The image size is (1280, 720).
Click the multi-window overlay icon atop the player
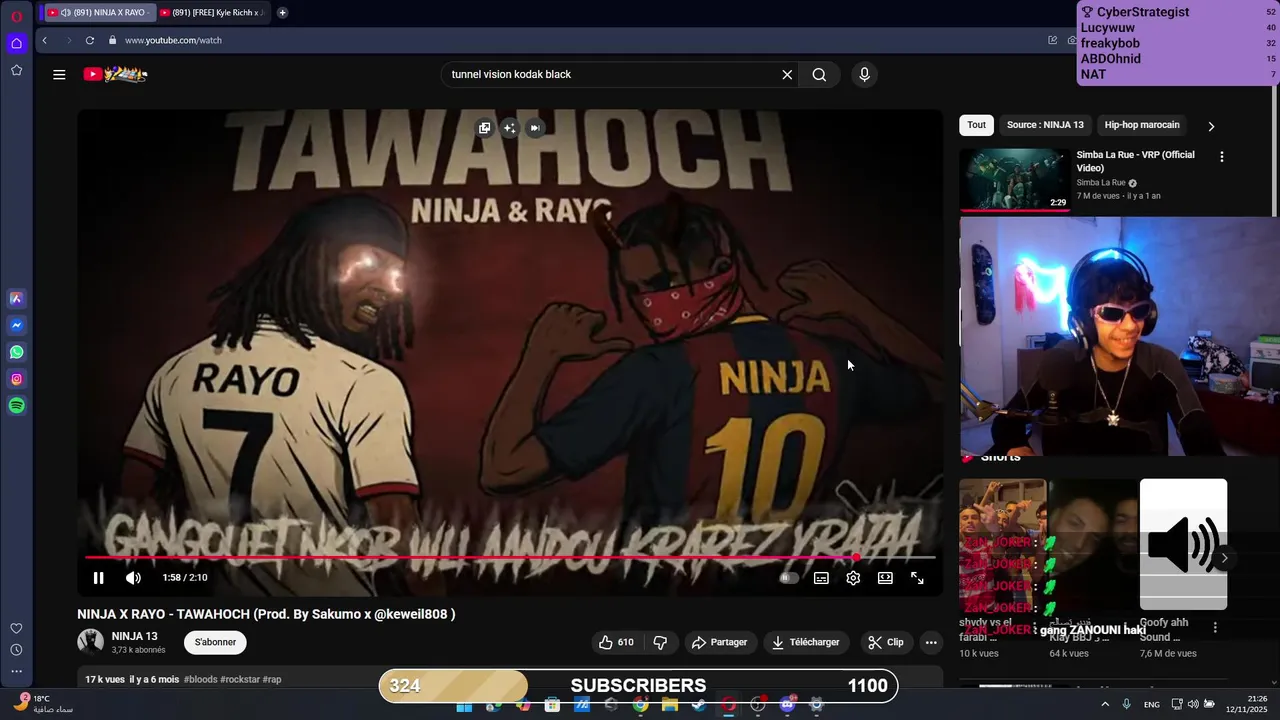(x=484, y=128)
